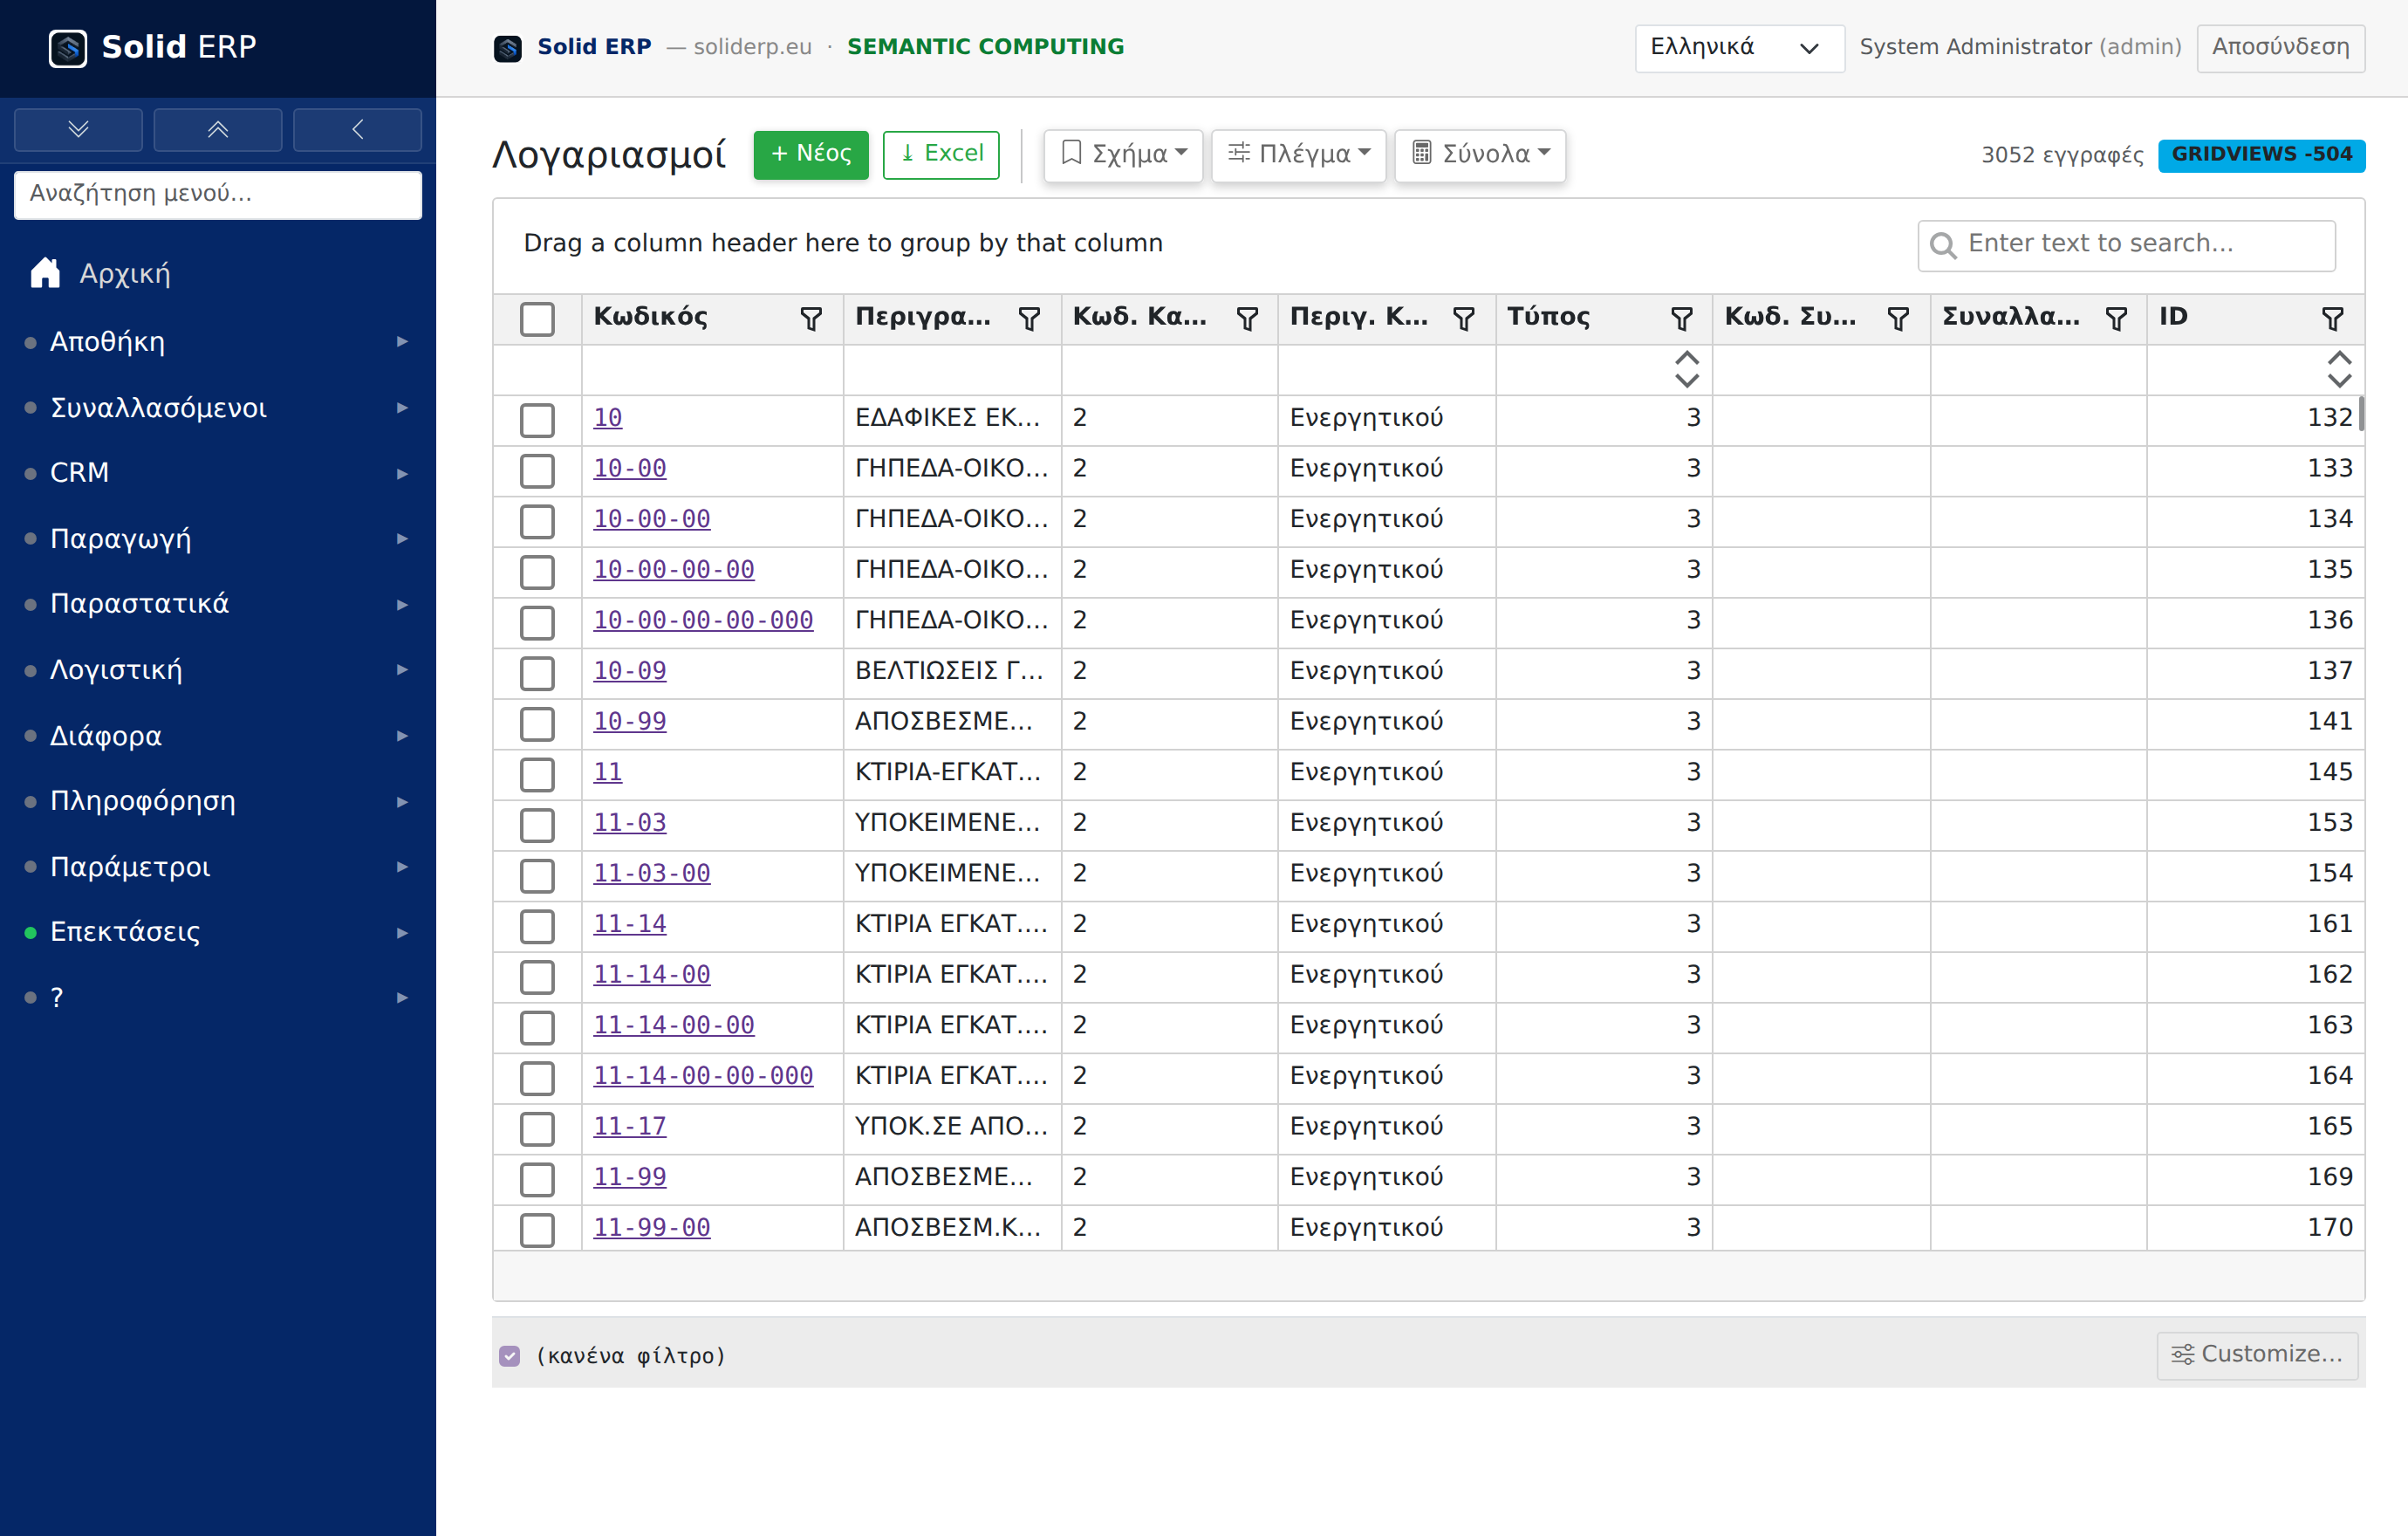The width and height of the screenshot is (2408, 1536).
Task: Expand the Παραγωγή menu
Action: tap(218, 539)
